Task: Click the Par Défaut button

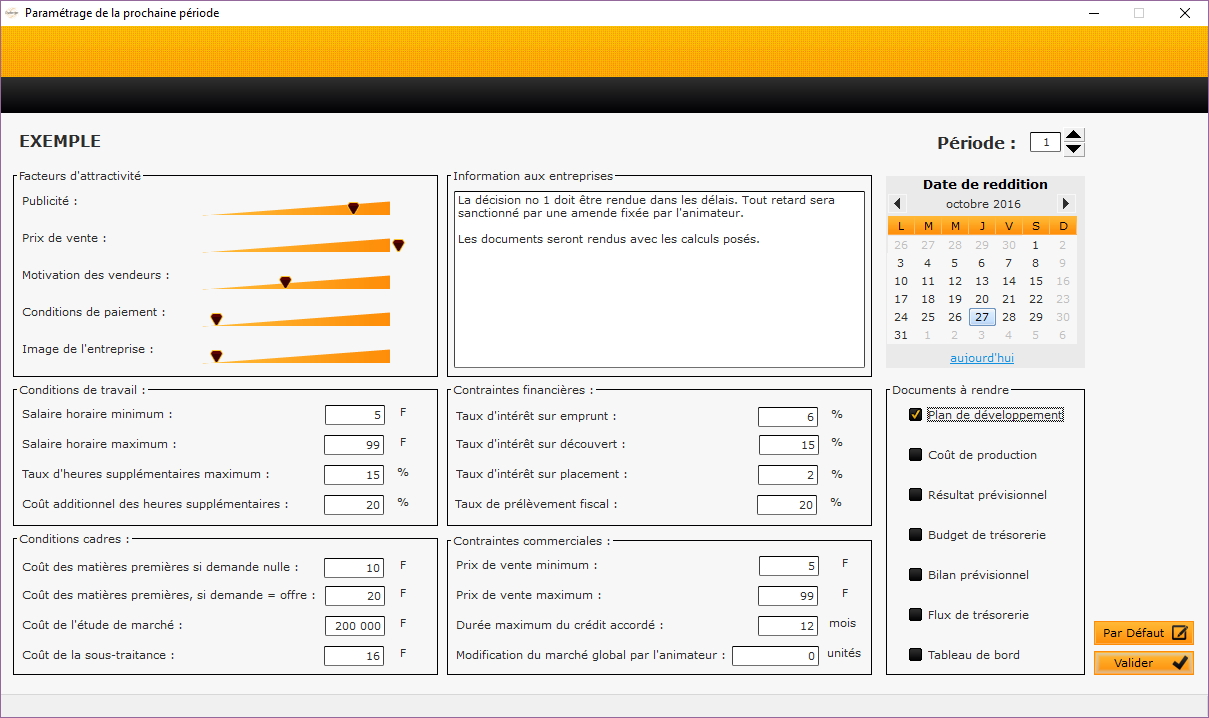Action: (x=1144, y=633)
